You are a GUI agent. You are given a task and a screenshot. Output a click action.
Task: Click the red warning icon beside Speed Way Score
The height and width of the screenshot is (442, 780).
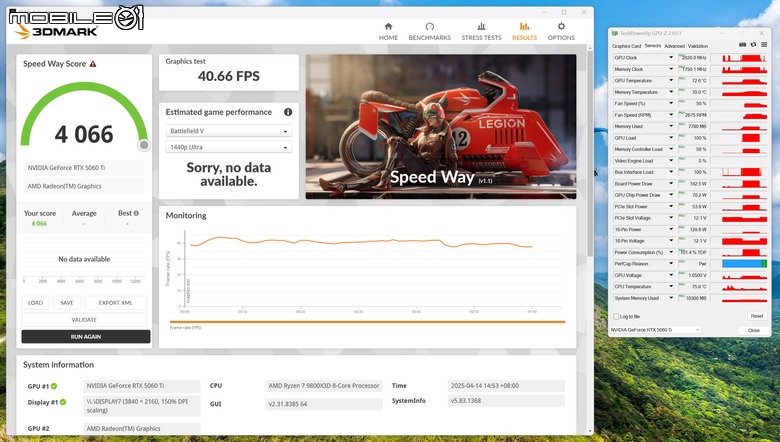point(93,64)
